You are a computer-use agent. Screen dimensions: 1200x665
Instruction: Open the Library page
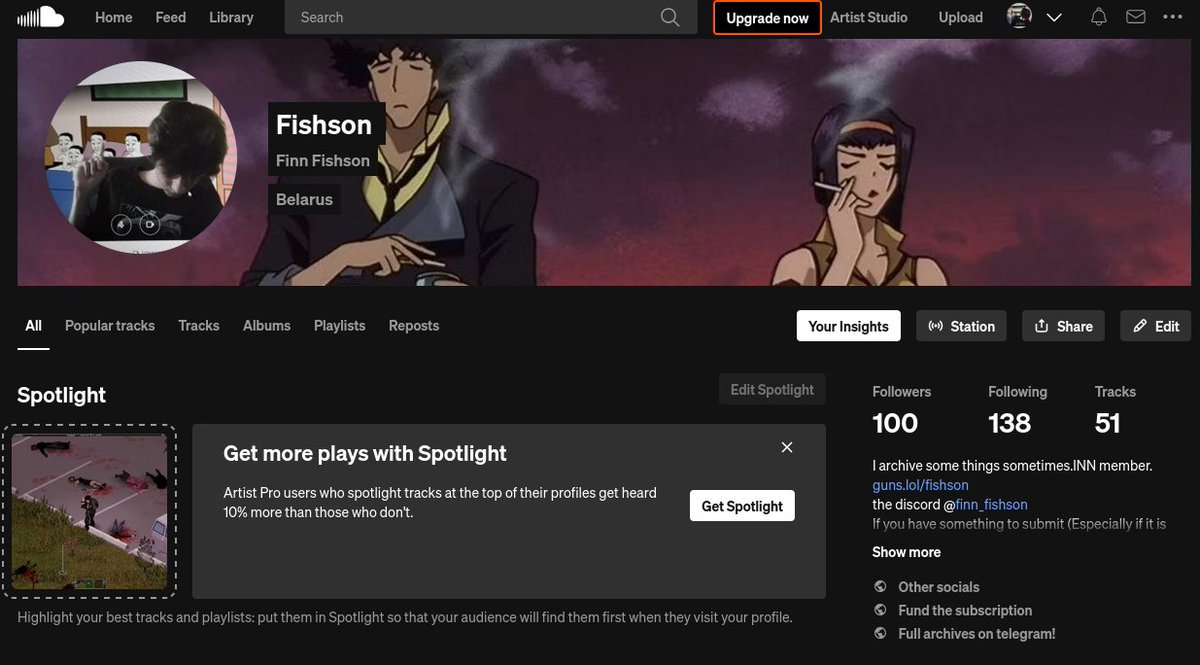231,17
